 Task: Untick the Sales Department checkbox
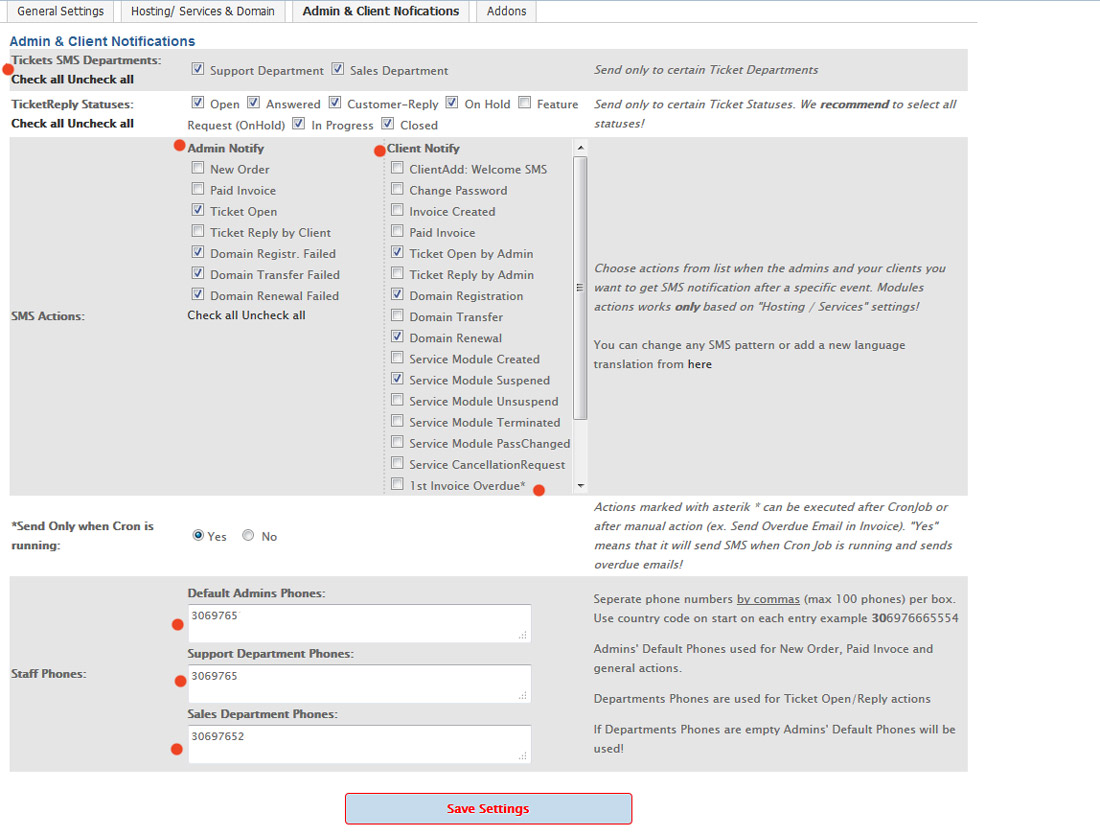pos(338,69)
